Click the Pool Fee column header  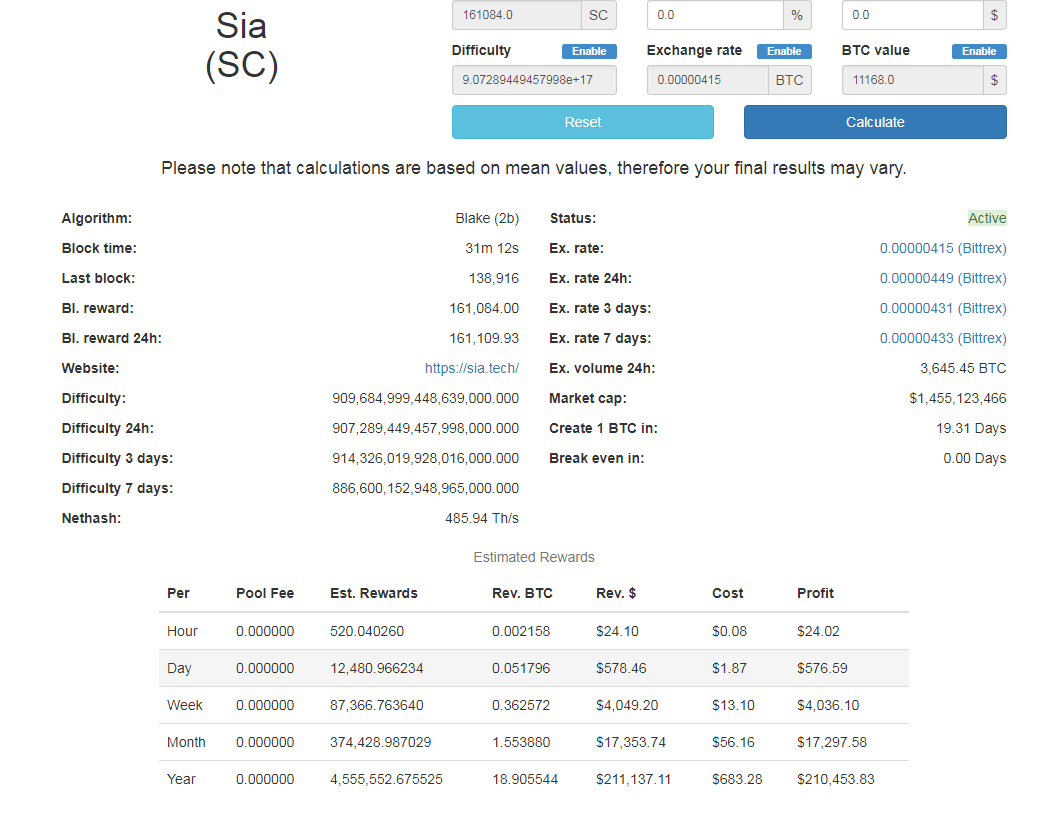click(265, 593)
